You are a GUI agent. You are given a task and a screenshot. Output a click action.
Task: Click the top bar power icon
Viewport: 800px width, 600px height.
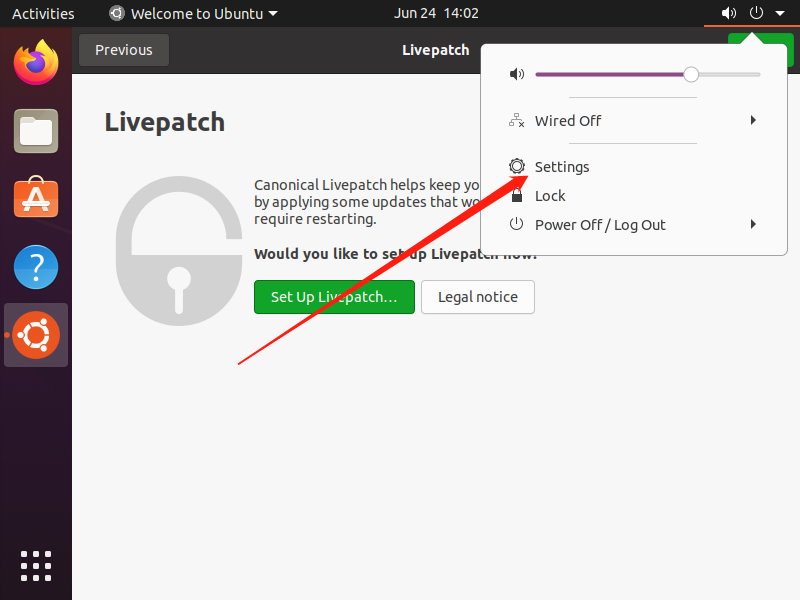[756, 14]
